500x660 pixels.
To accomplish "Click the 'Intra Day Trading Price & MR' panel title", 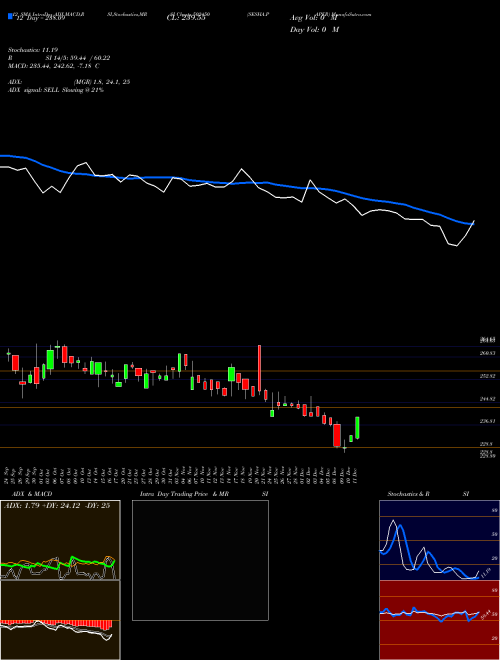I will coord(184,494).
